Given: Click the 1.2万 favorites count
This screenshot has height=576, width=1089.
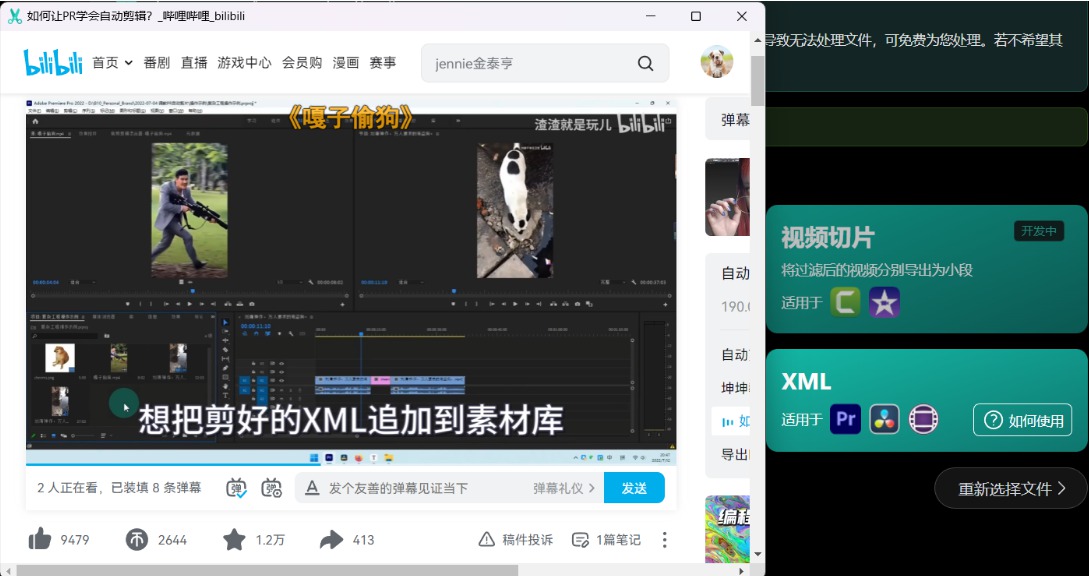Looking at the screenshot, I should click(x=270, y=540).
